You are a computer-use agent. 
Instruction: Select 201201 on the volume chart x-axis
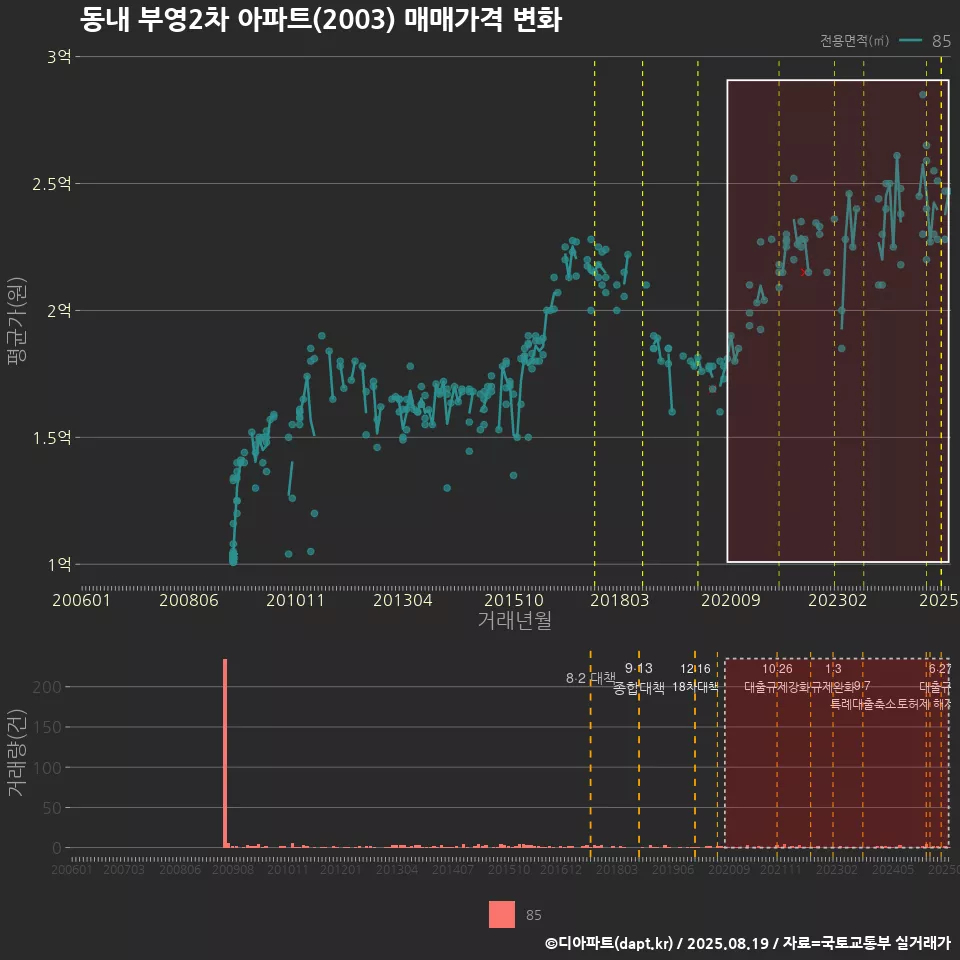click(x=340, y=870)
